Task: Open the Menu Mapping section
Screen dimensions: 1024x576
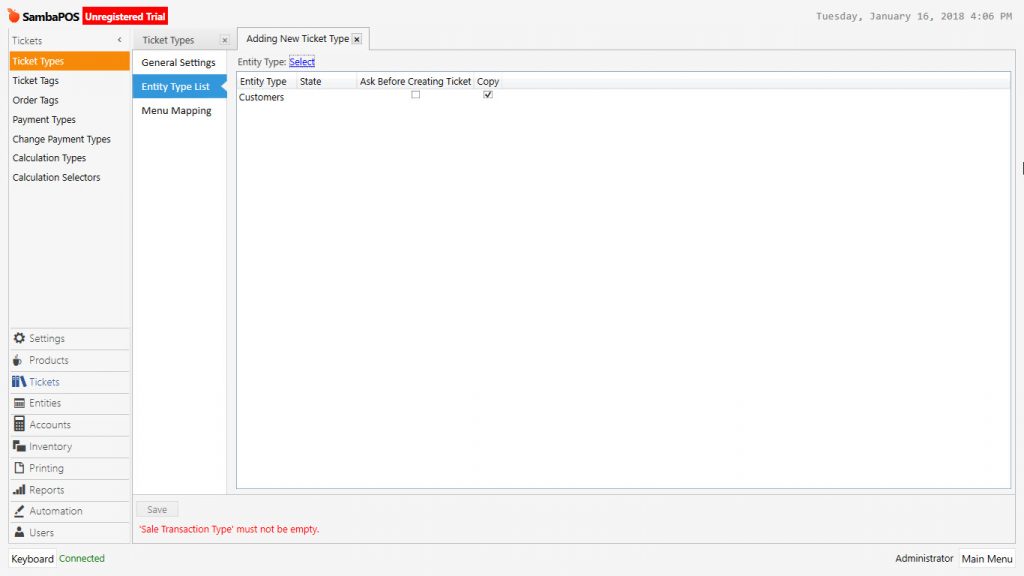Action: point(178,110)
